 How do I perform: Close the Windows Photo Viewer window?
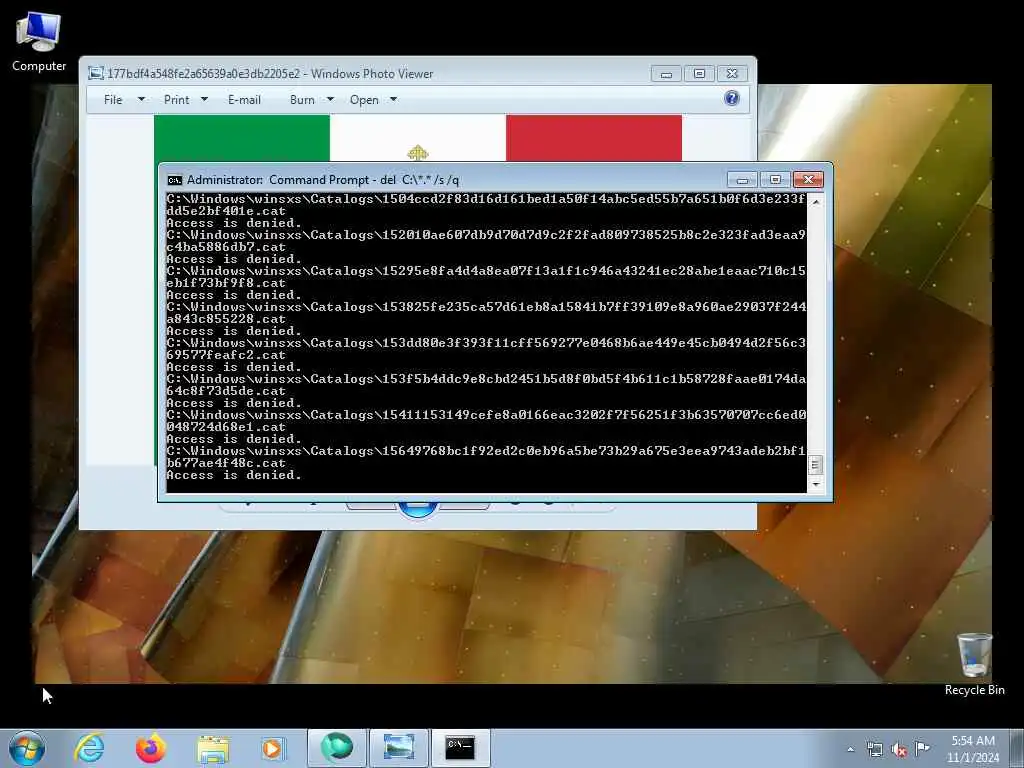click(x=732, y=74)
